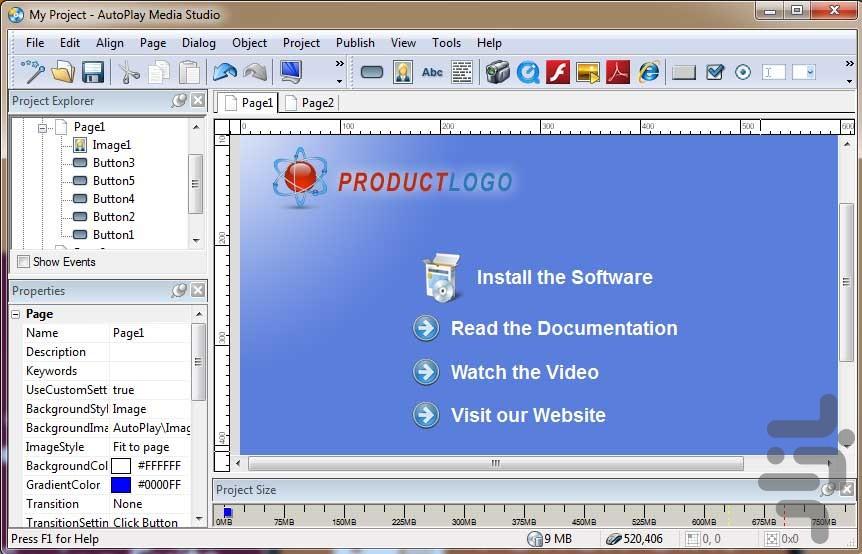Collapse the Page properties category
The width and height of the screenshot is (862, 554).
click(x=16, y=314)
